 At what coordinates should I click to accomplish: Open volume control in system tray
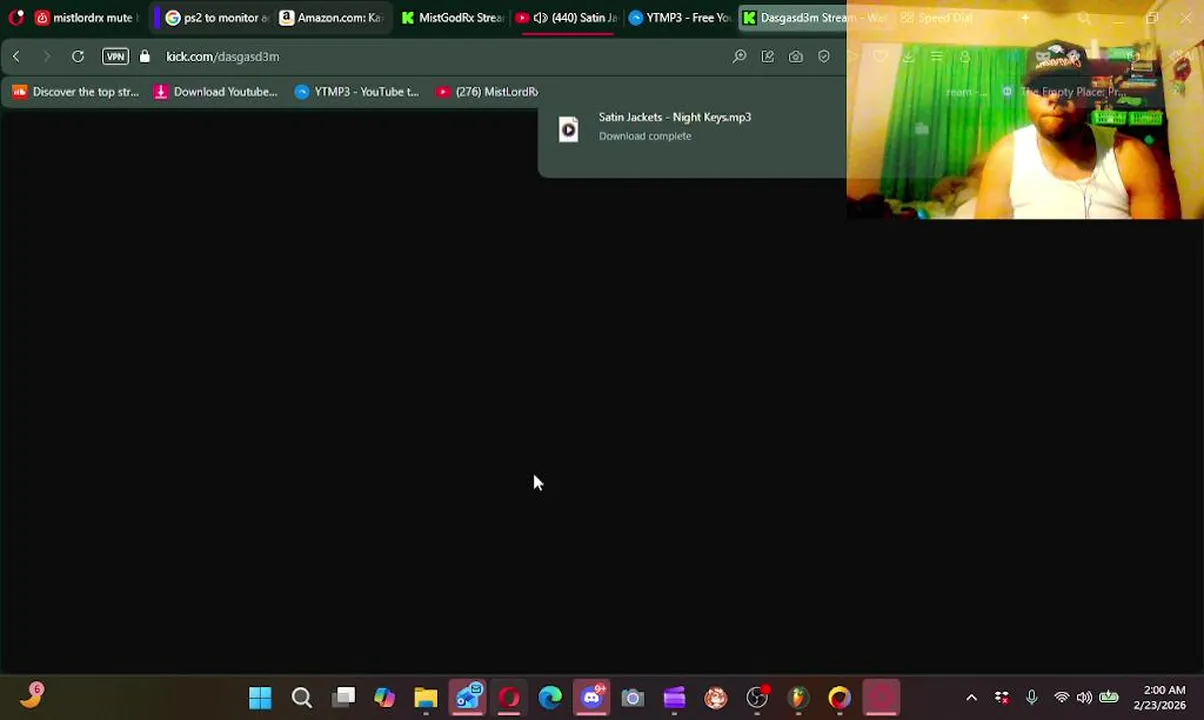[x=1084, y=698]
